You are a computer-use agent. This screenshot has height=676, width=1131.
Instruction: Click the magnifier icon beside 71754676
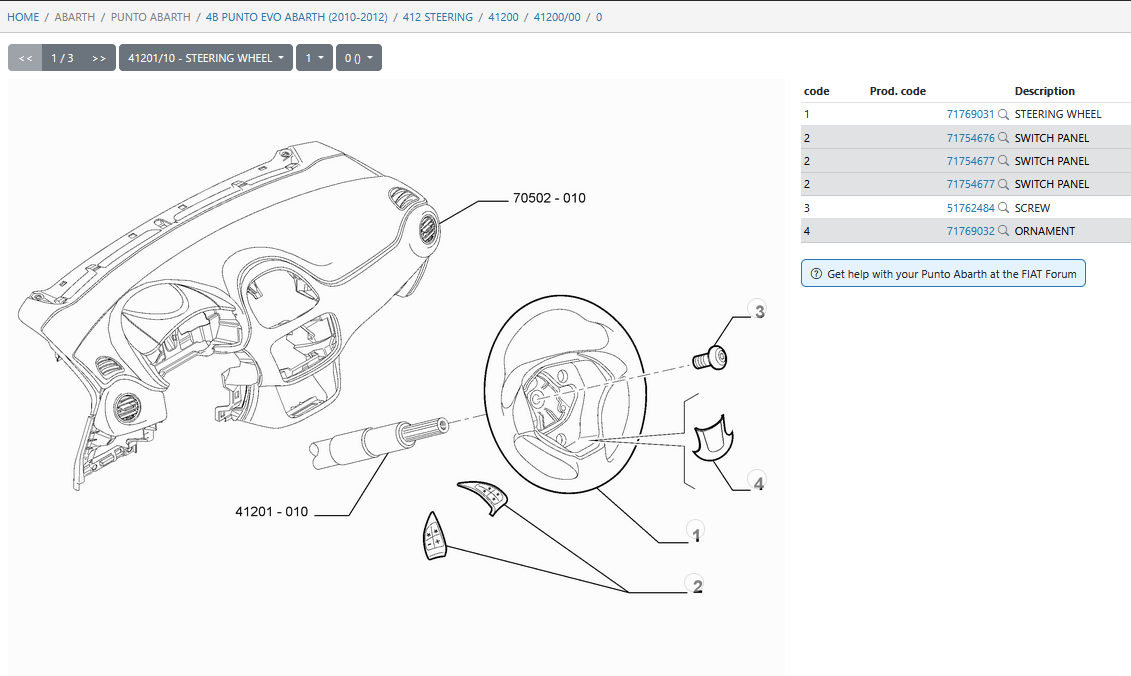click(x=1003, y=138)
